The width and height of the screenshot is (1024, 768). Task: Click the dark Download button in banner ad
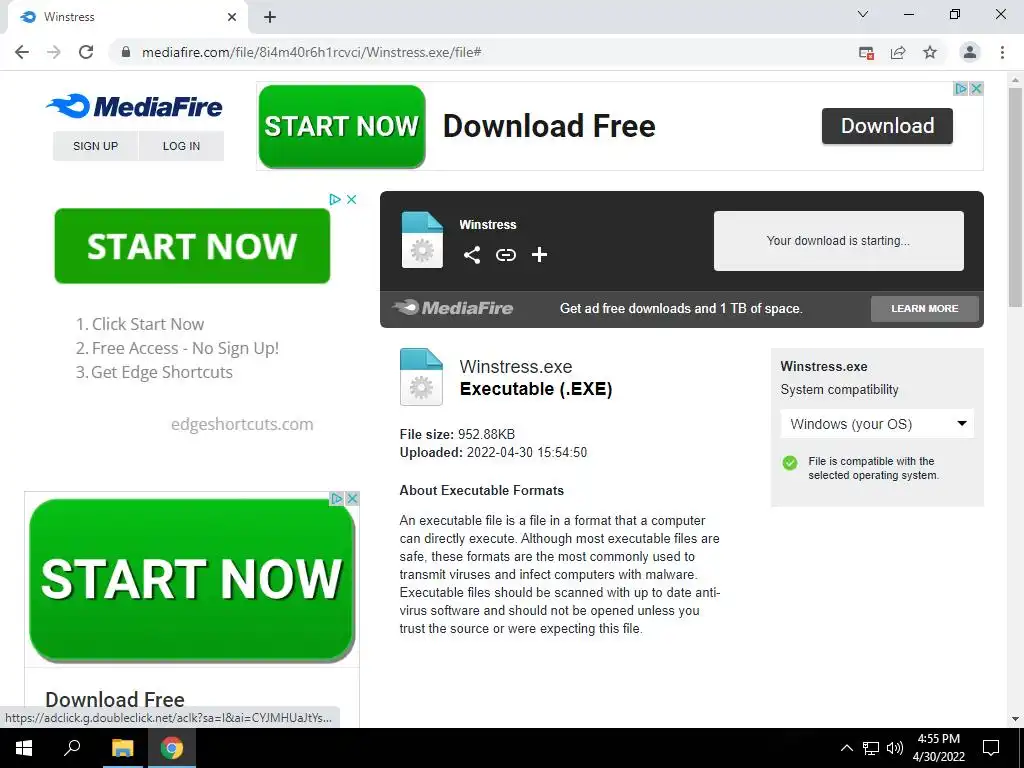click(x=887, y=126)
